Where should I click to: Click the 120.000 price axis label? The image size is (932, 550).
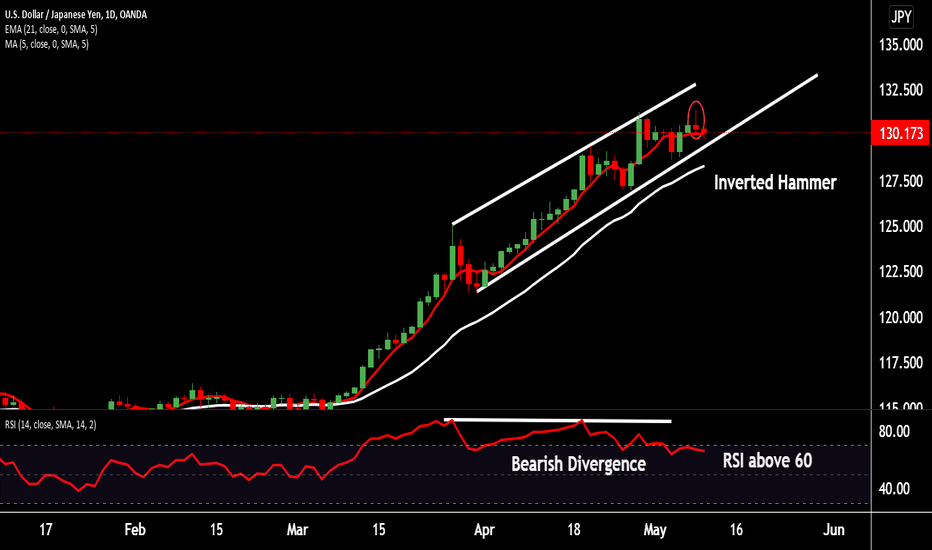[x=900, y=317]
